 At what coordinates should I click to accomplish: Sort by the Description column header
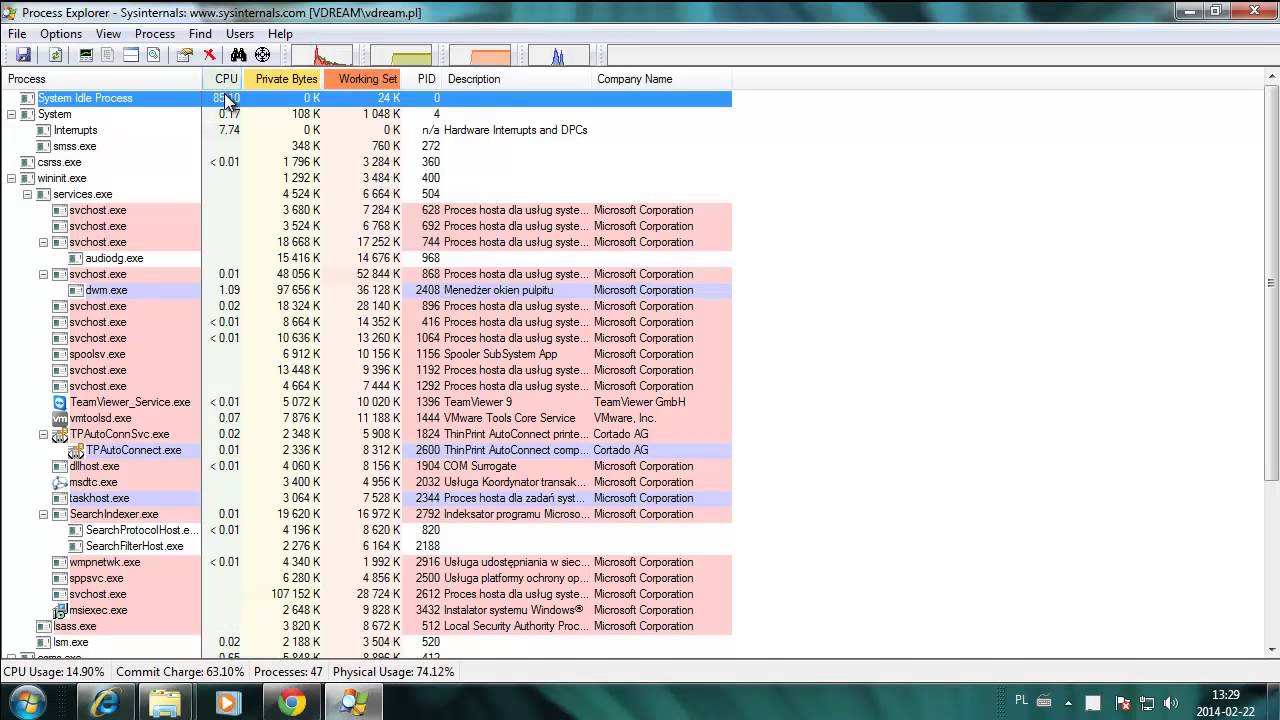coord(518,79)
